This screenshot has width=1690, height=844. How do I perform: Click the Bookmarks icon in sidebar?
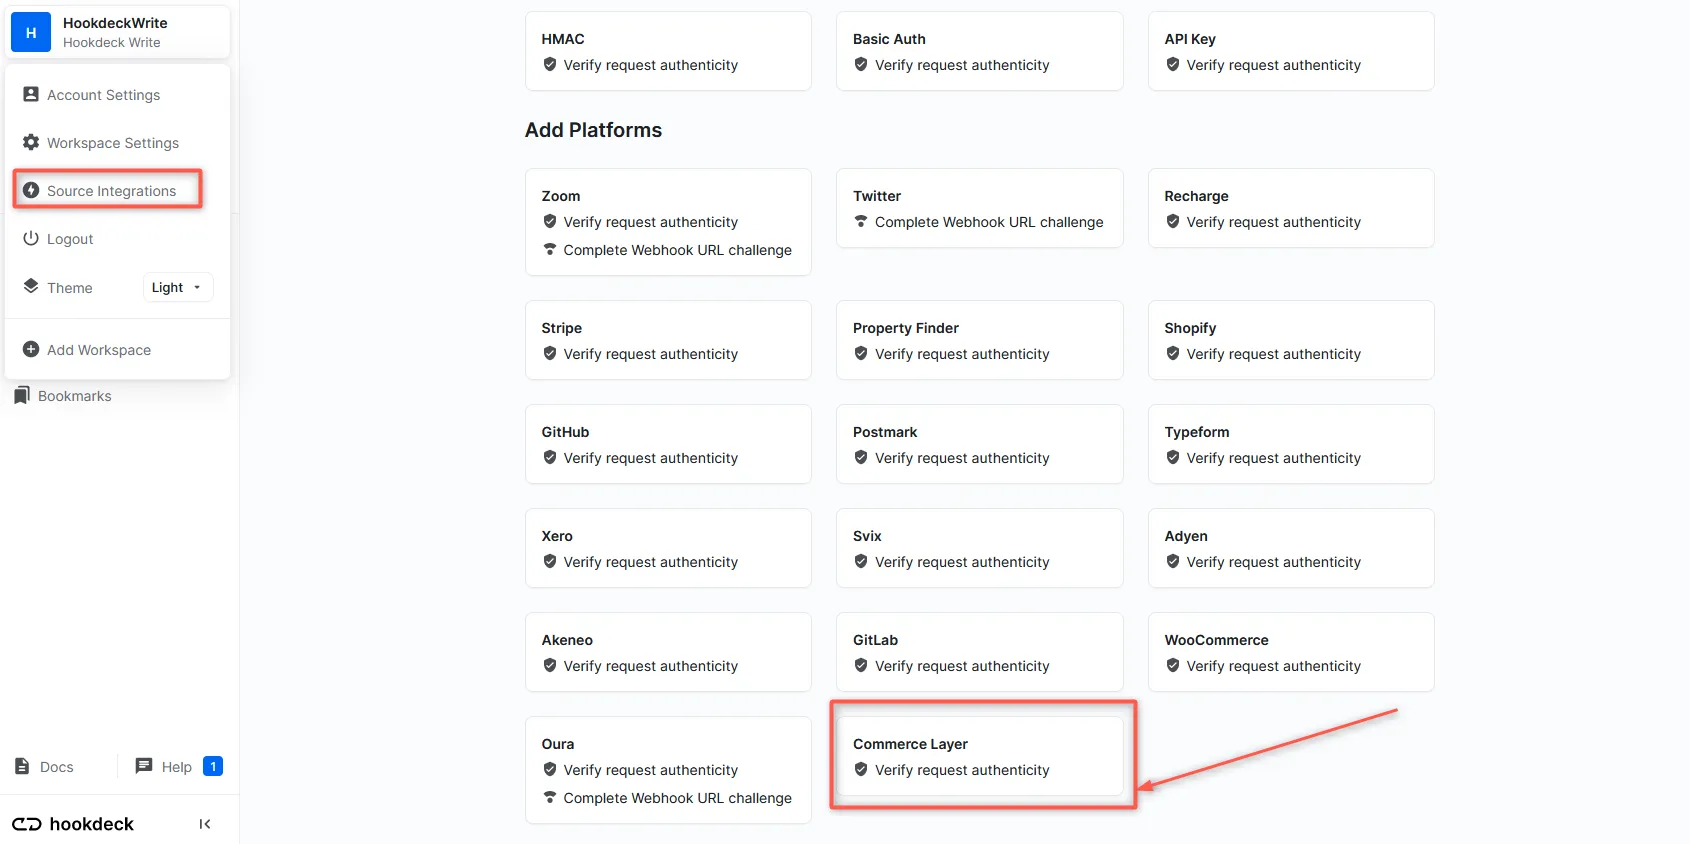[x=22, y=395]
